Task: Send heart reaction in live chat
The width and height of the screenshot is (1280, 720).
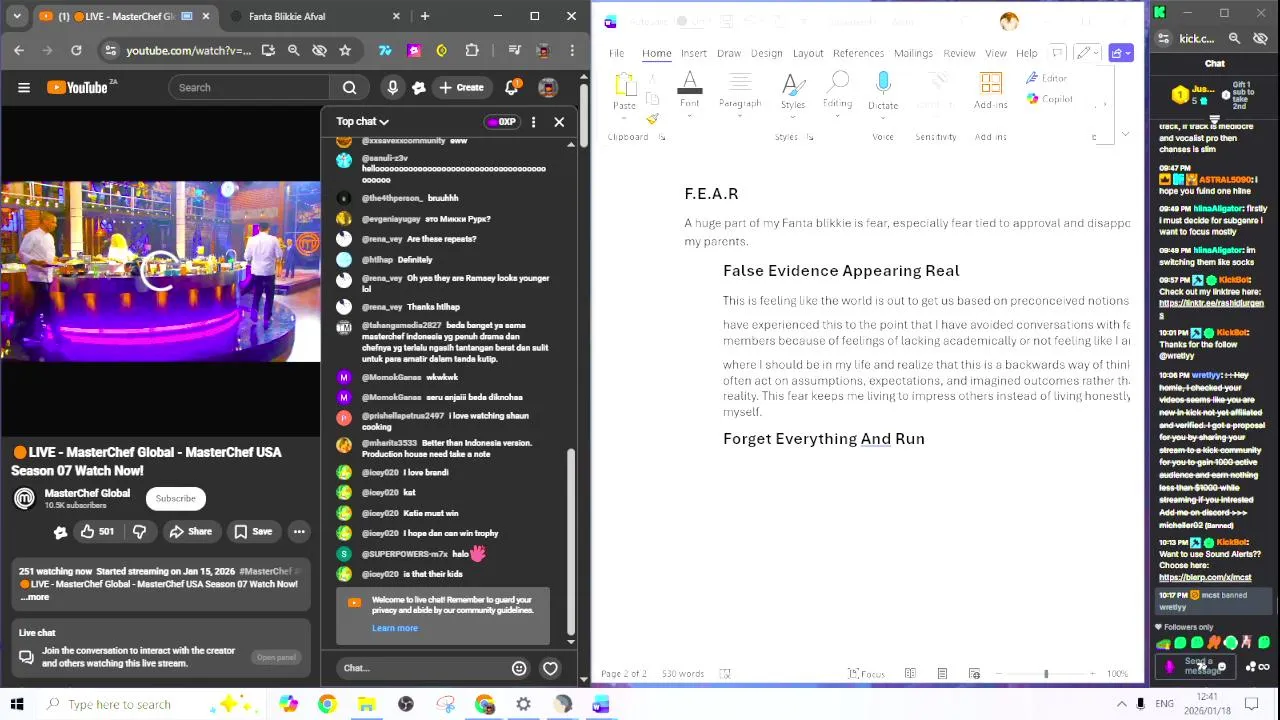Action: (550, 668)
